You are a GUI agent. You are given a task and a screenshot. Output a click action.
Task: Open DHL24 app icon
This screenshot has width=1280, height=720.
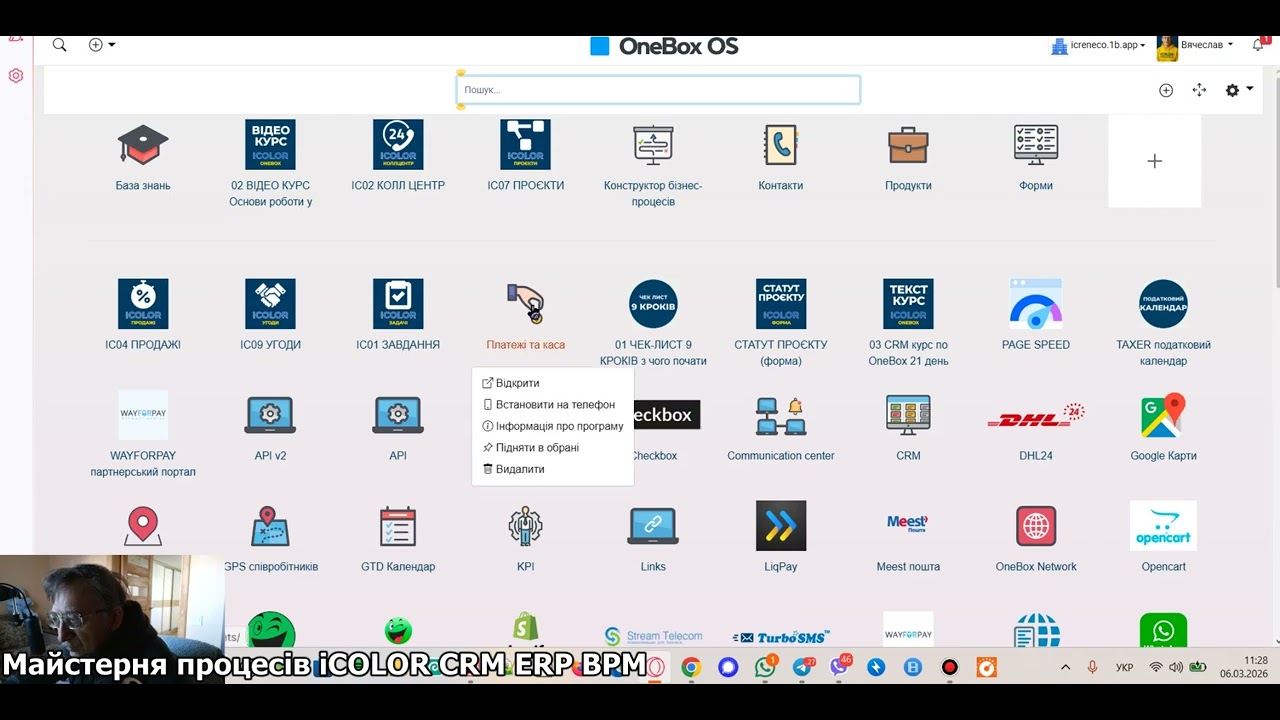(1036, 415)
